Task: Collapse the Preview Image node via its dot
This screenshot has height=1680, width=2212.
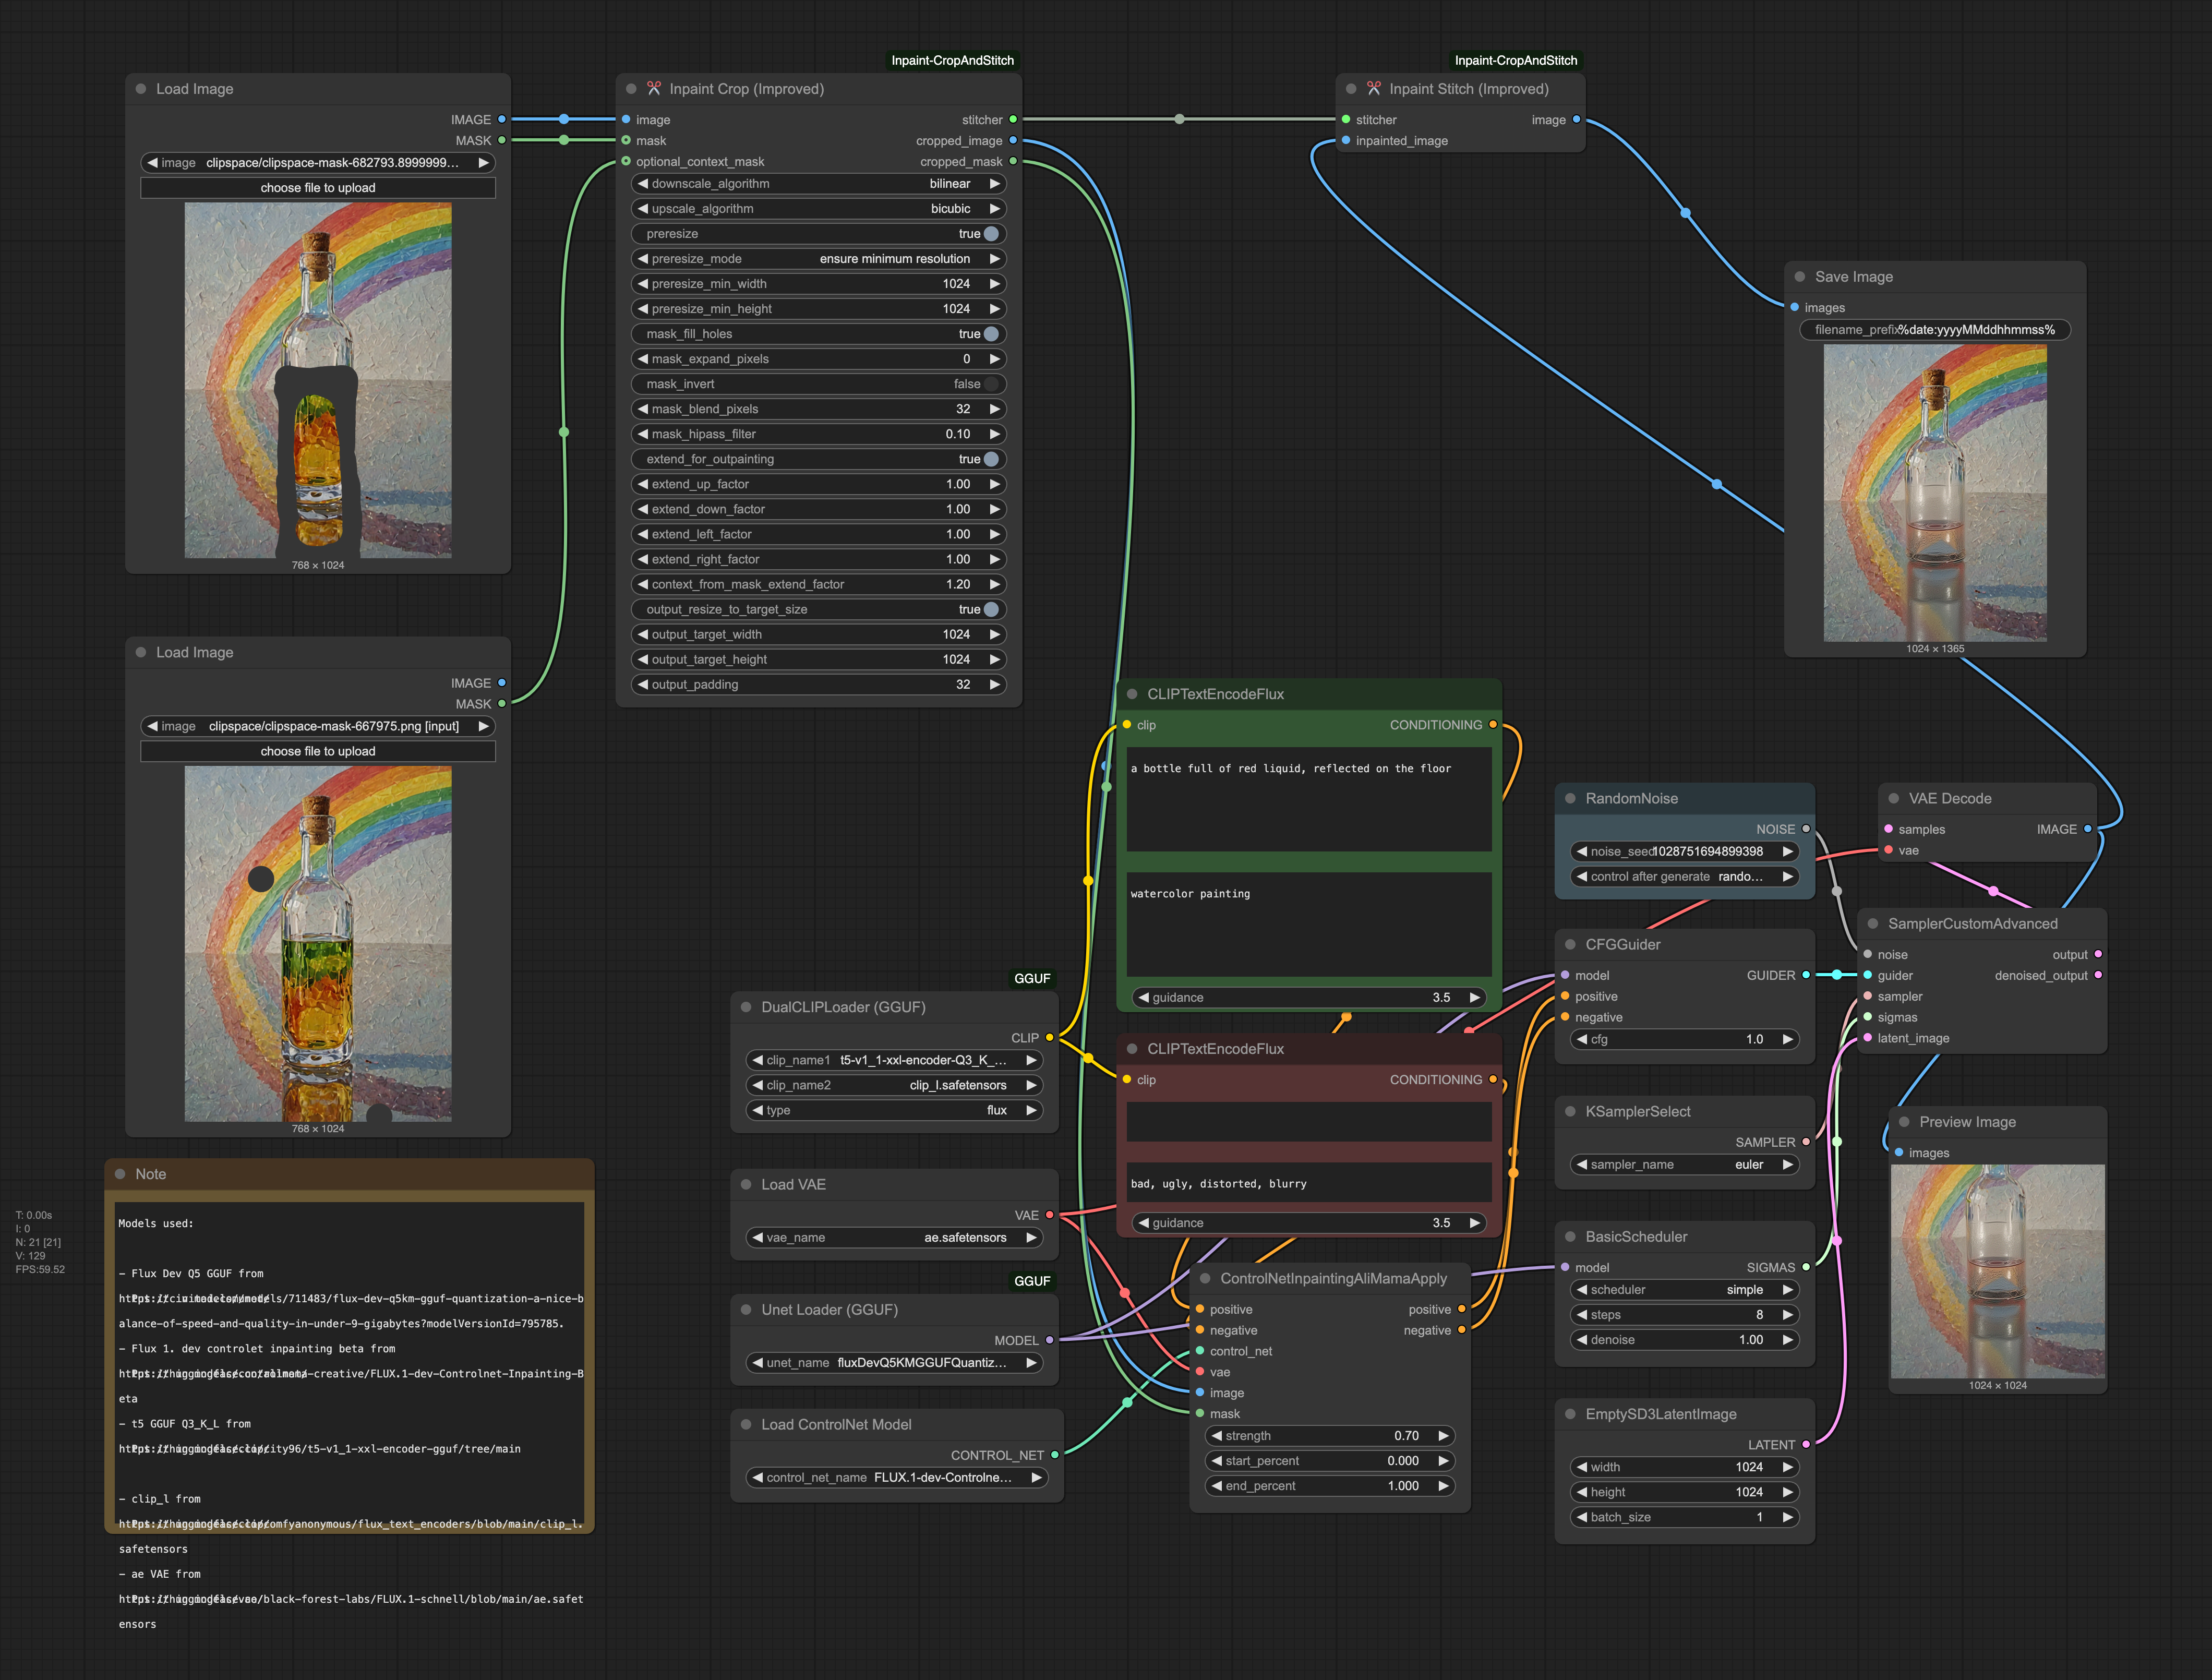Action: pos(1904,1122)
